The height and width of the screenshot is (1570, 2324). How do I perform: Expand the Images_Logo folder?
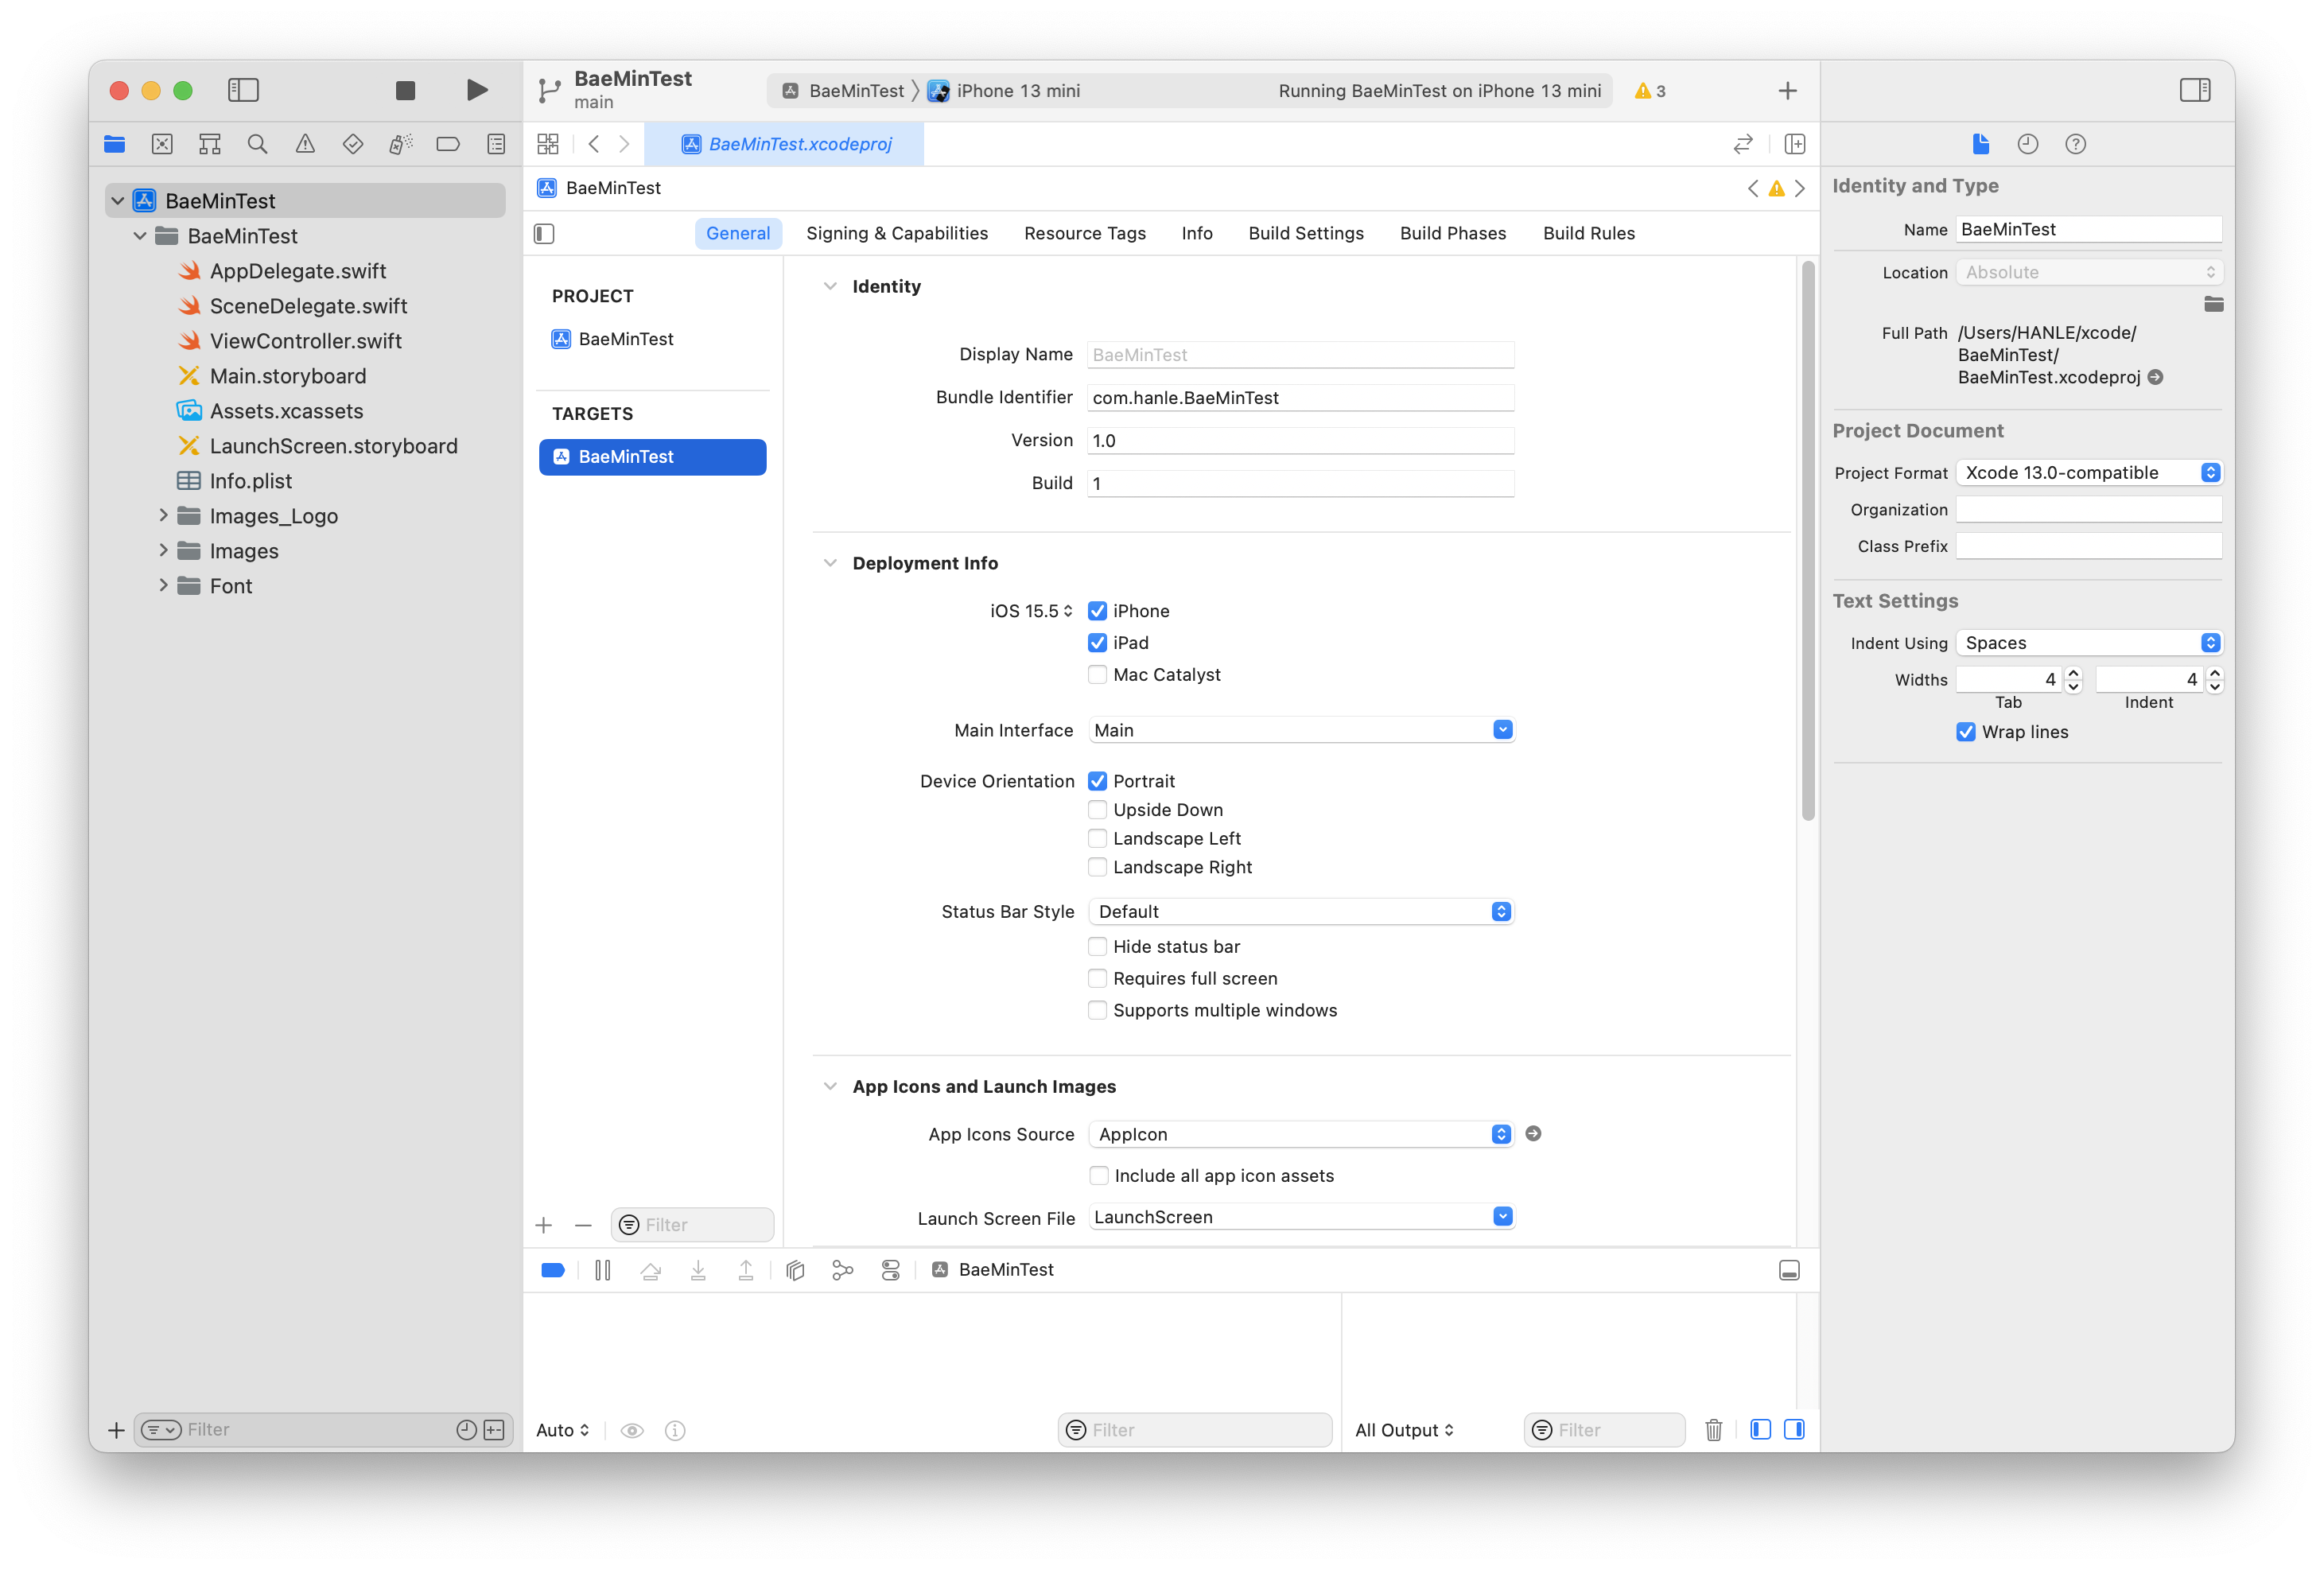[x=163, y=516]
